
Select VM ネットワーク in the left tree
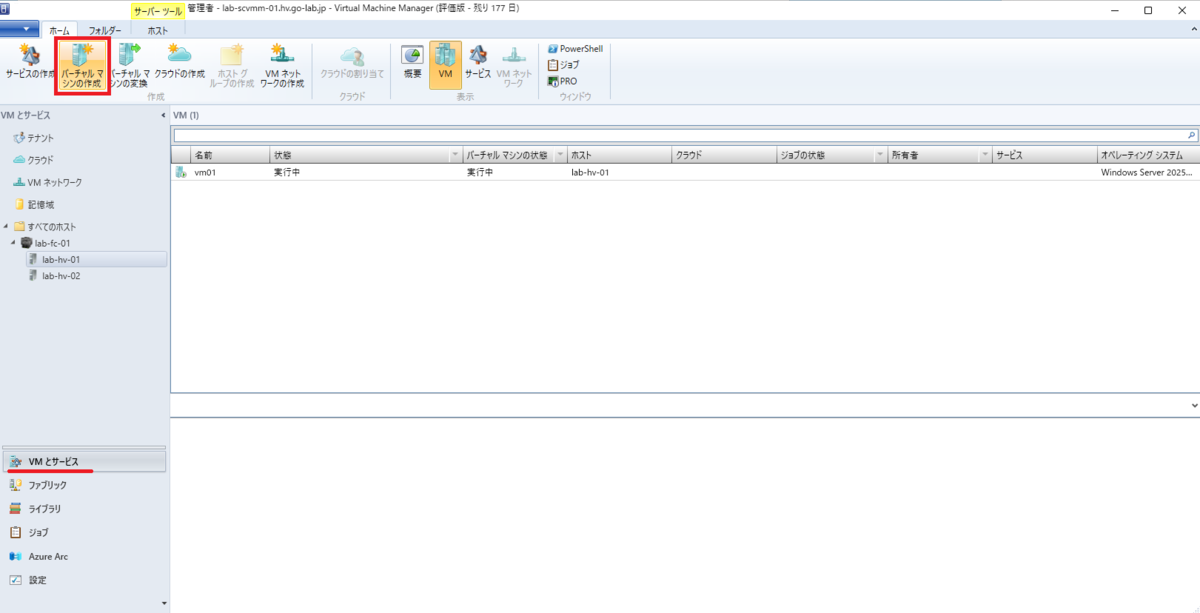click(47, 182)
